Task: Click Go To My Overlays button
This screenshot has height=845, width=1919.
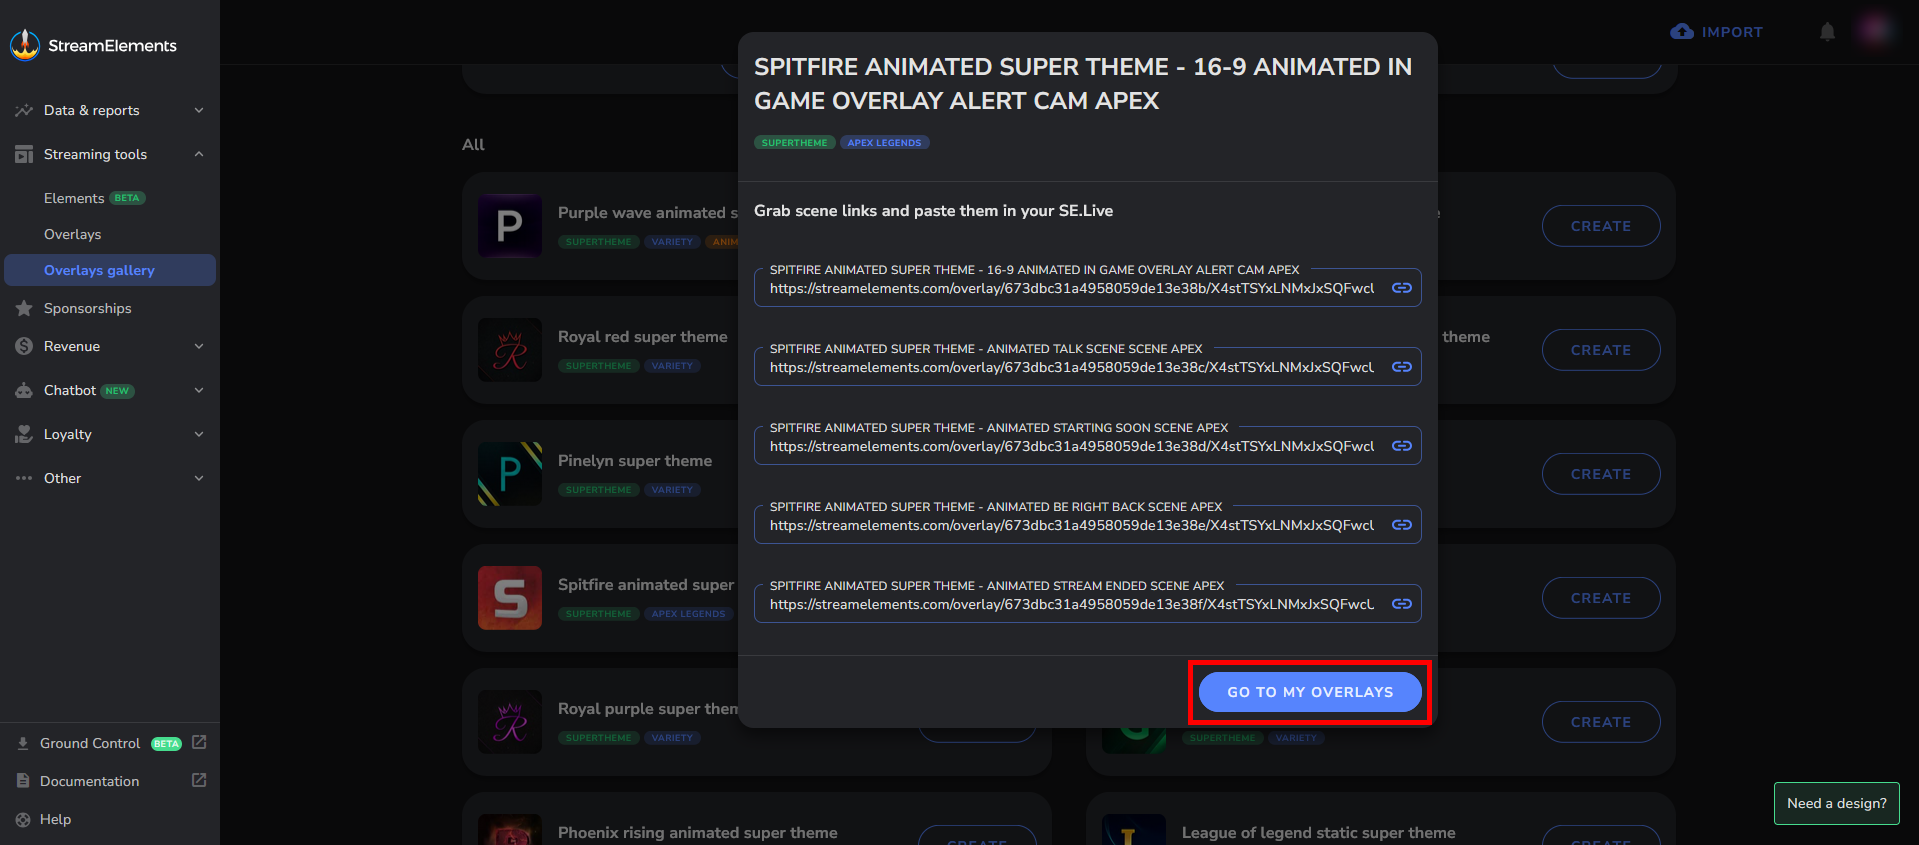Action: [1310, 692]
